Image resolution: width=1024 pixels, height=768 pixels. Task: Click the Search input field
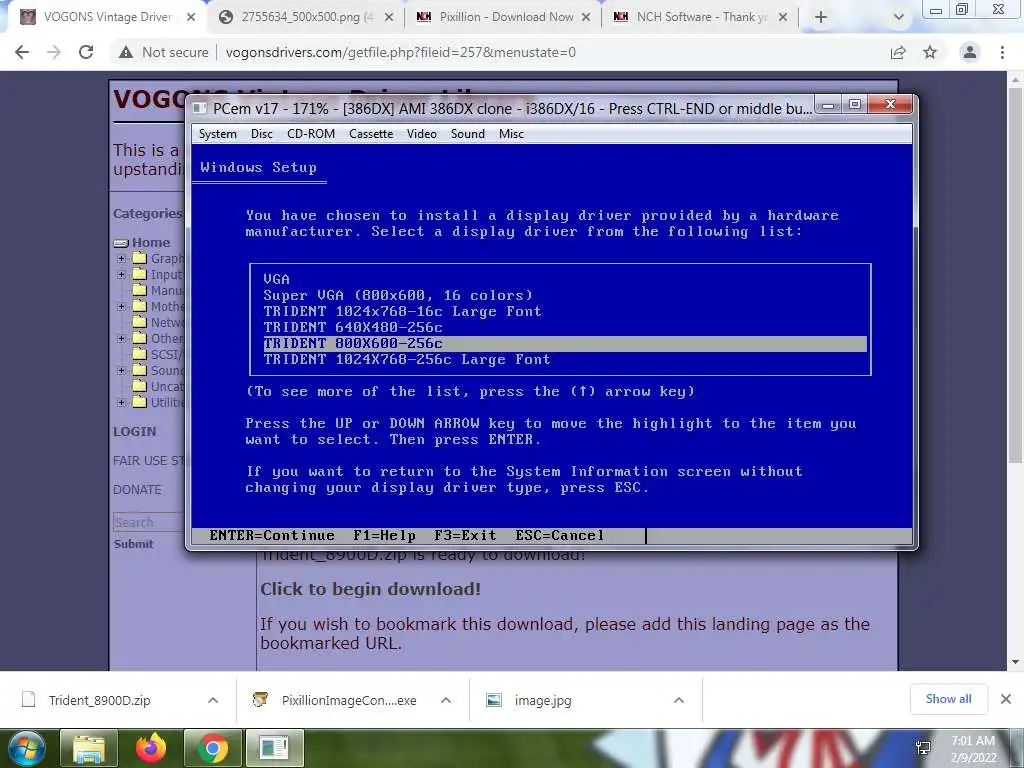[x=149, y=522]
